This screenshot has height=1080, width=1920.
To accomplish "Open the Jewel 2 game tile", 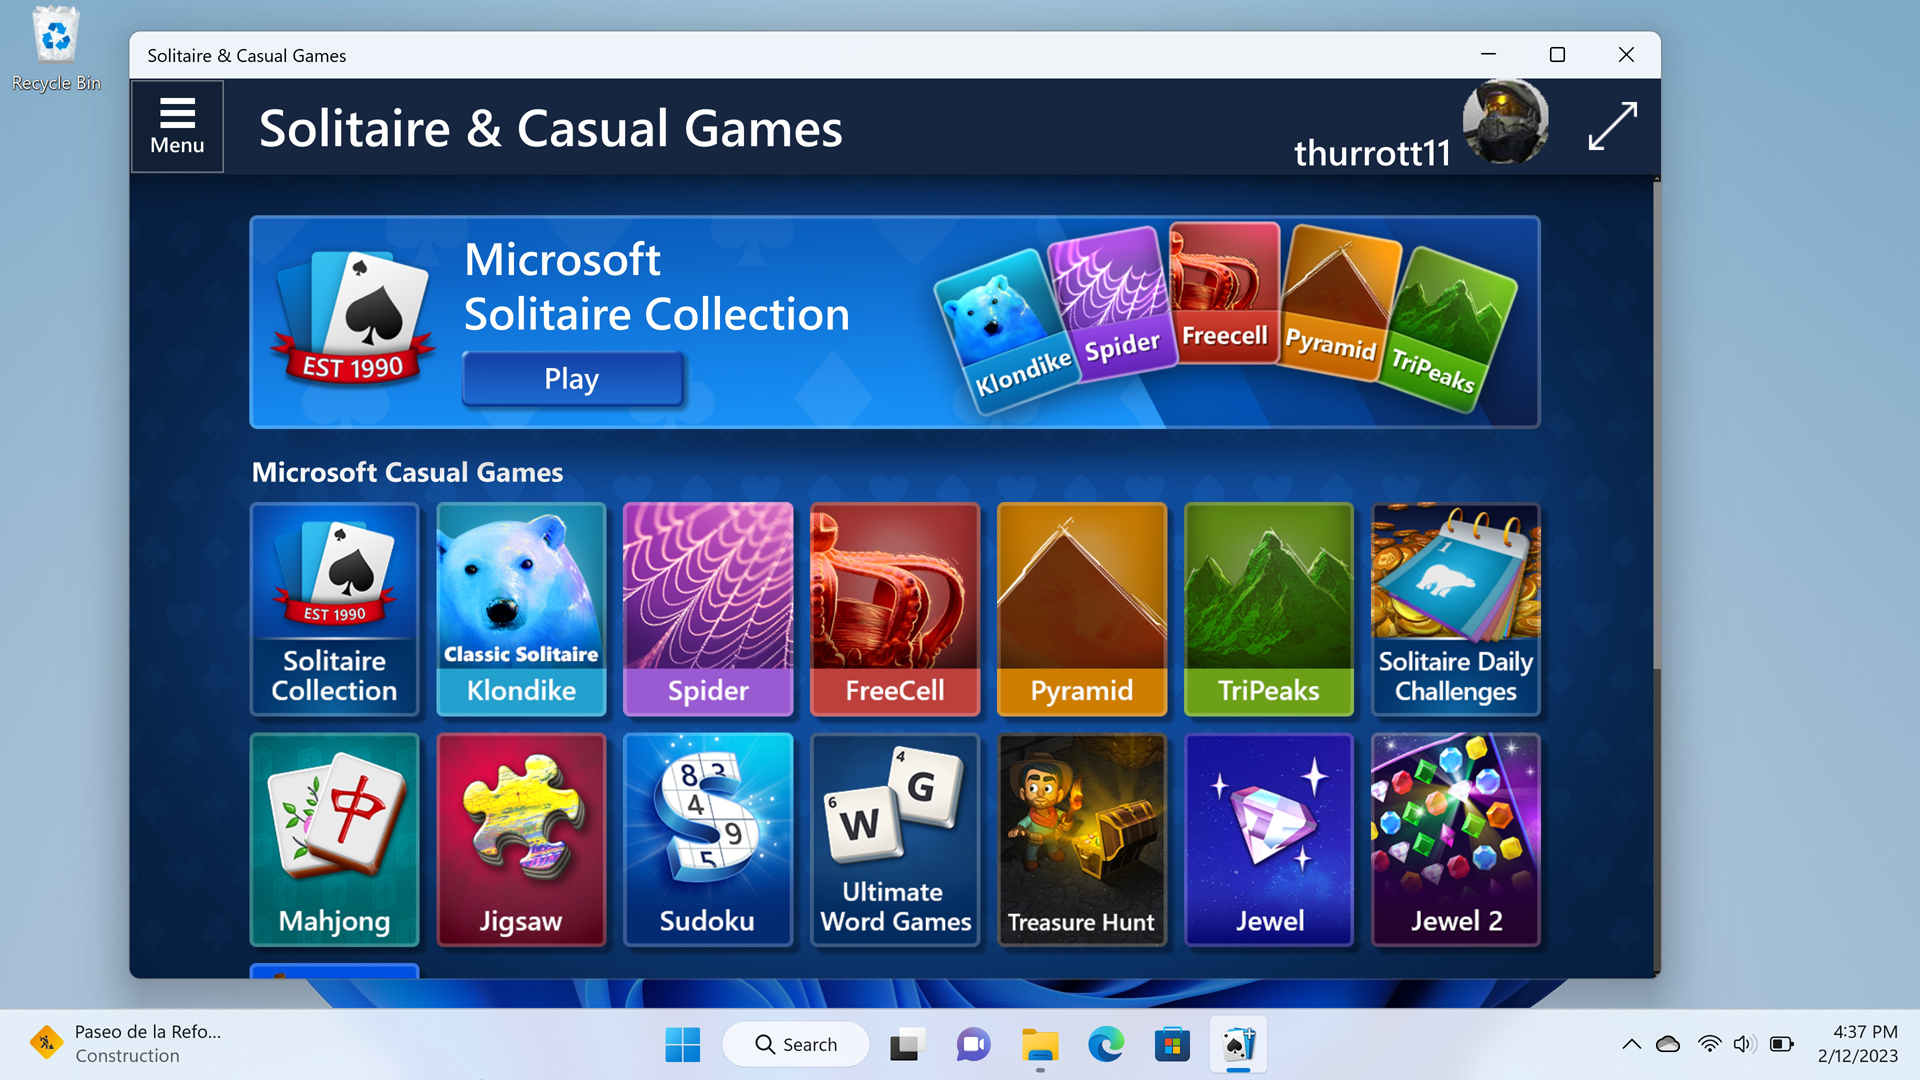I will click(1456, 840).
